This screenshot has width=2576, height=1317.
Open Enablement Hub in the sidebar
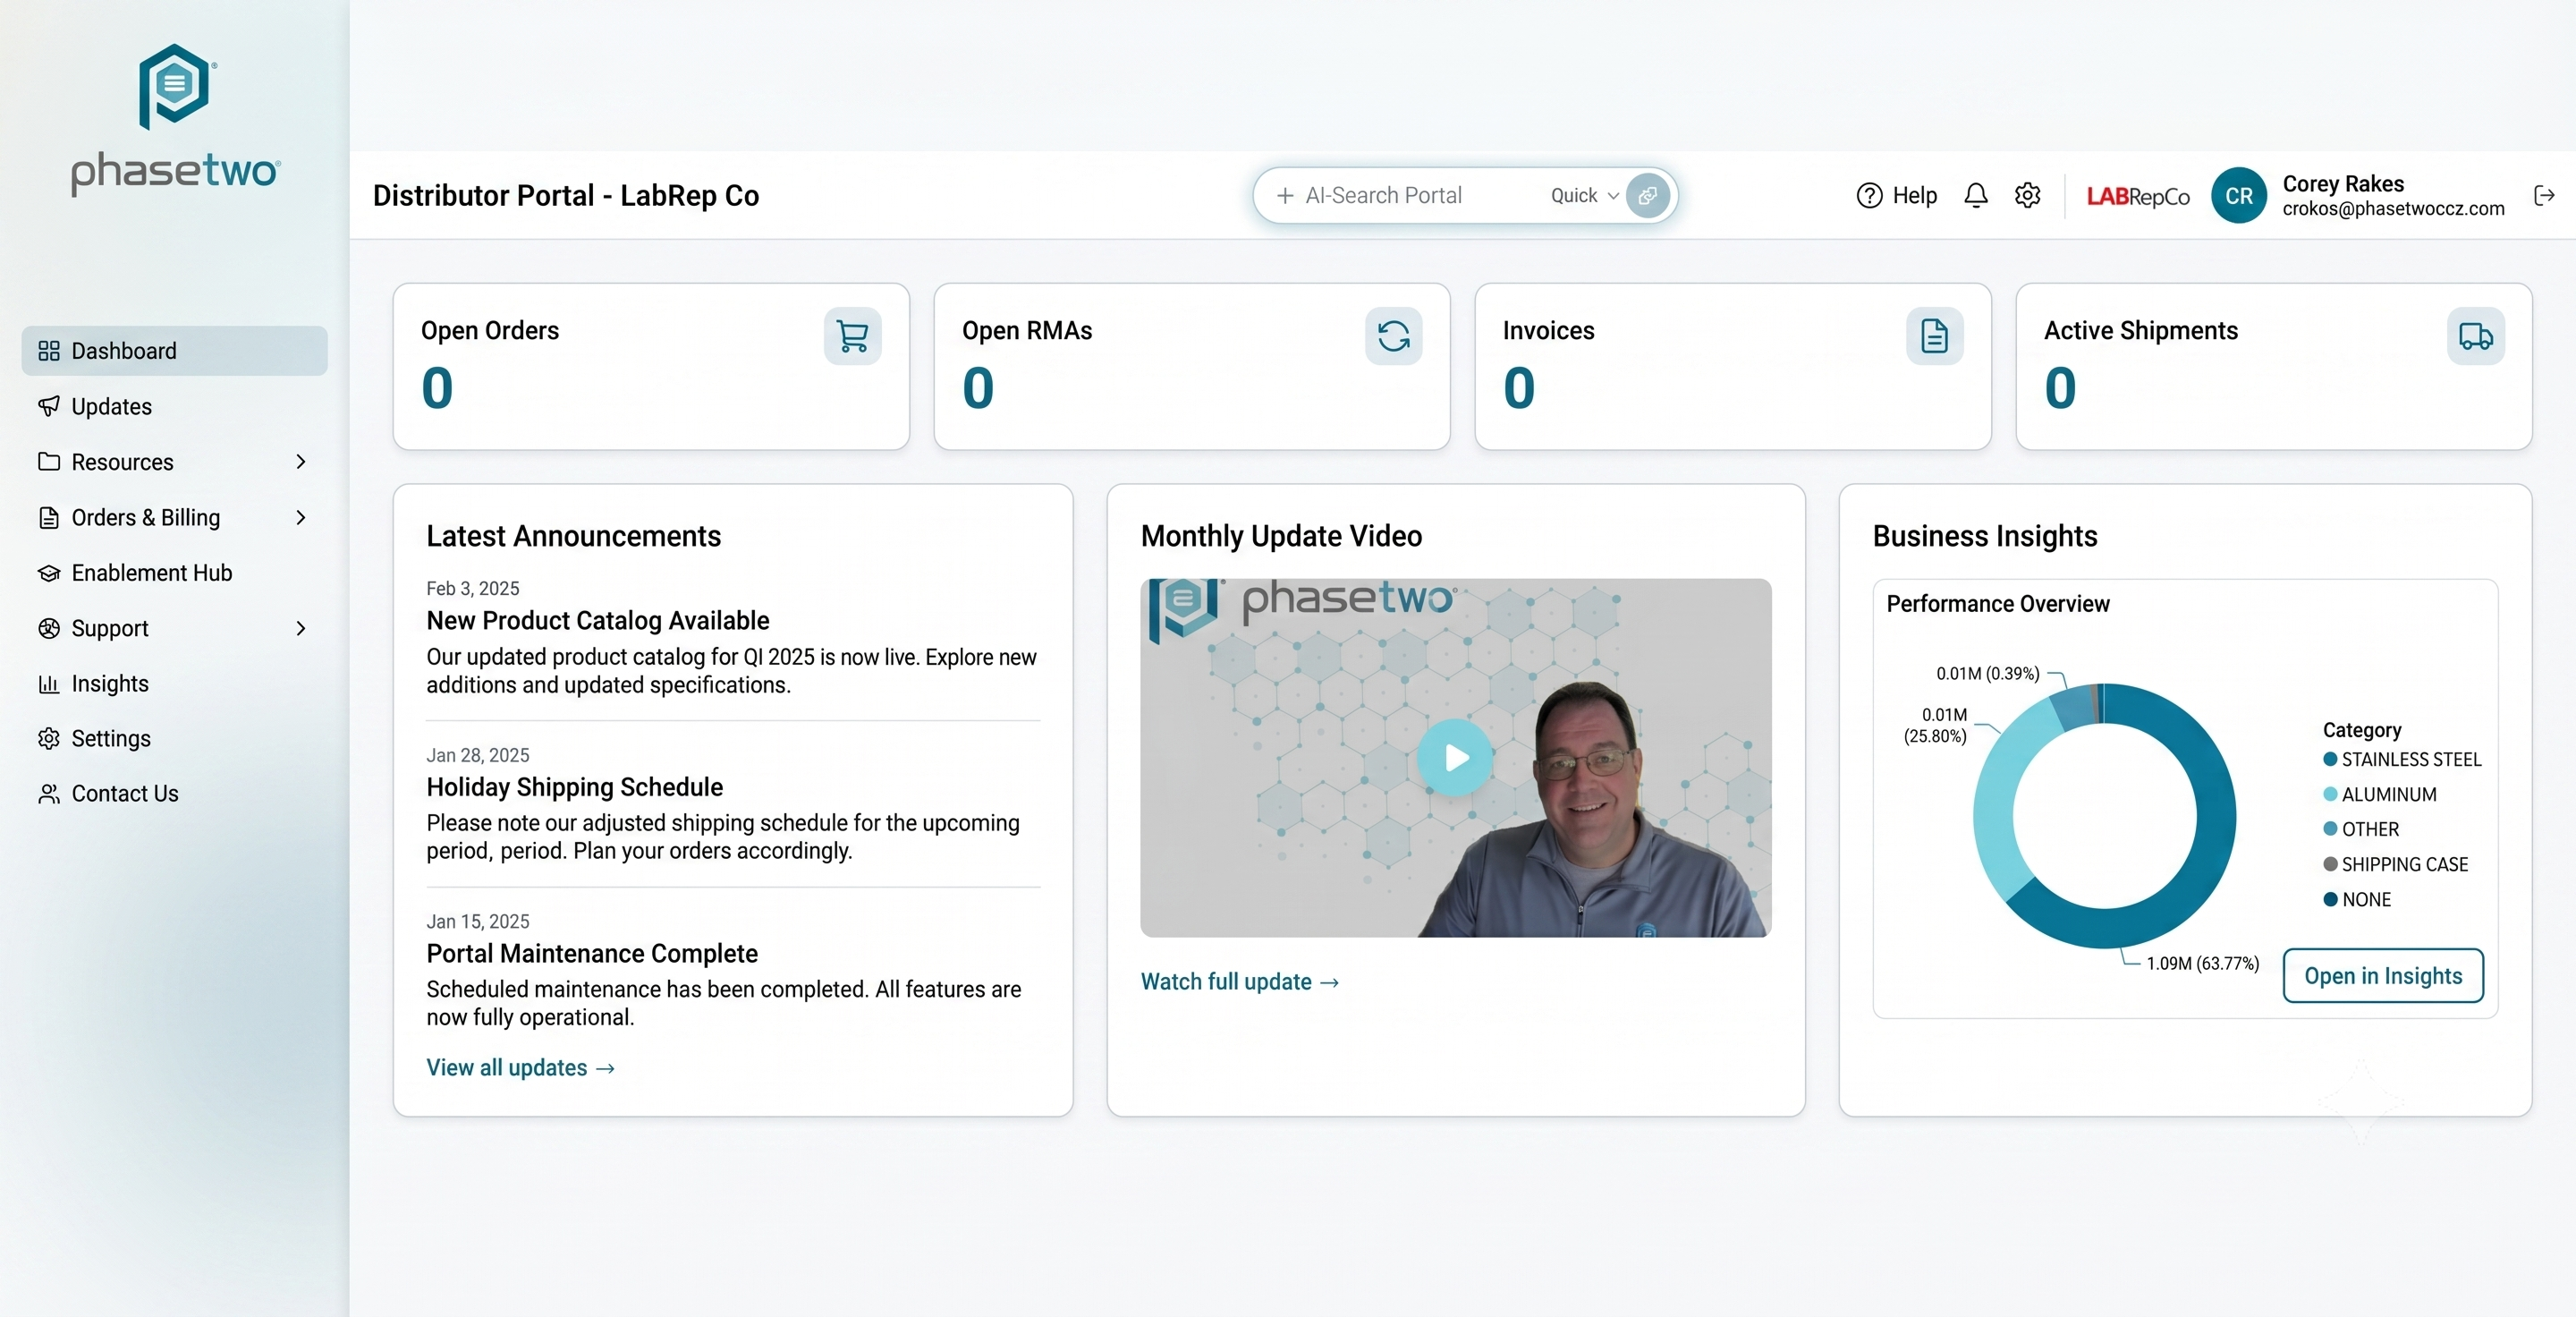[174, 573]
